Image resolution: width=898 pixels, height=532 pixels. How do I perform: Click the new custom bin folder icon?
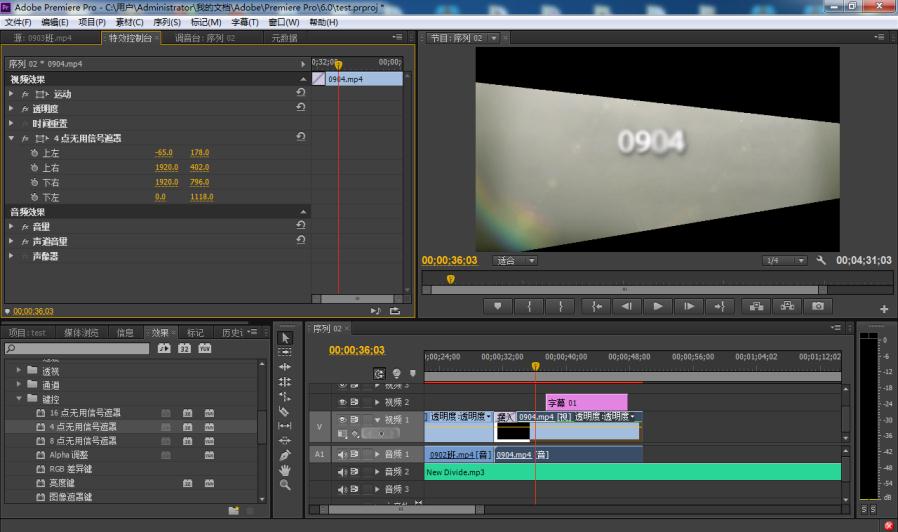(233, 510)
